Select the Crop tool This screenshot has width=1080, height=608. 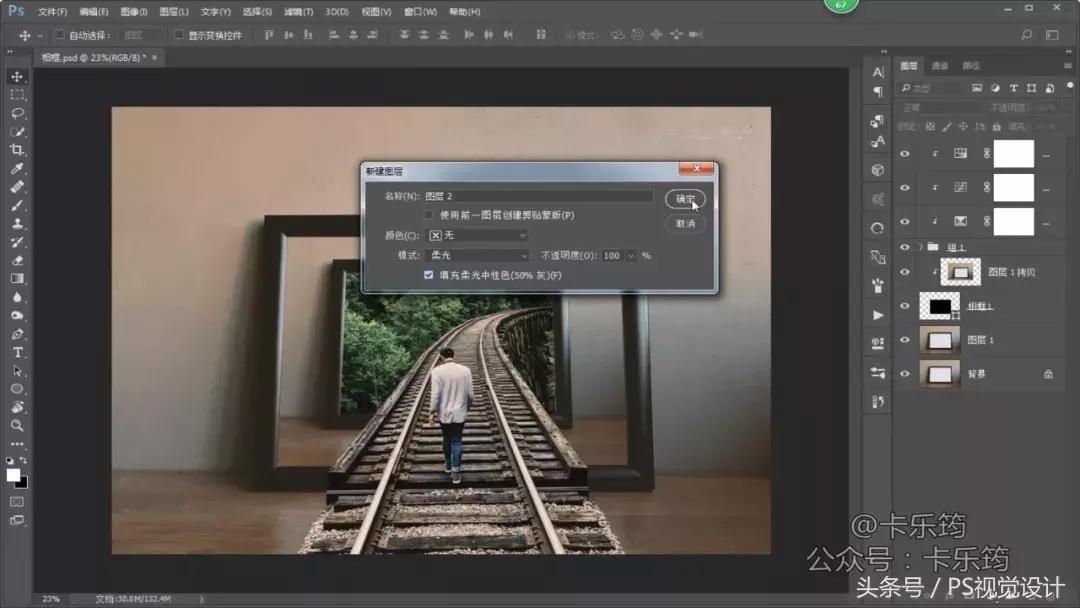tap(17, 150)
